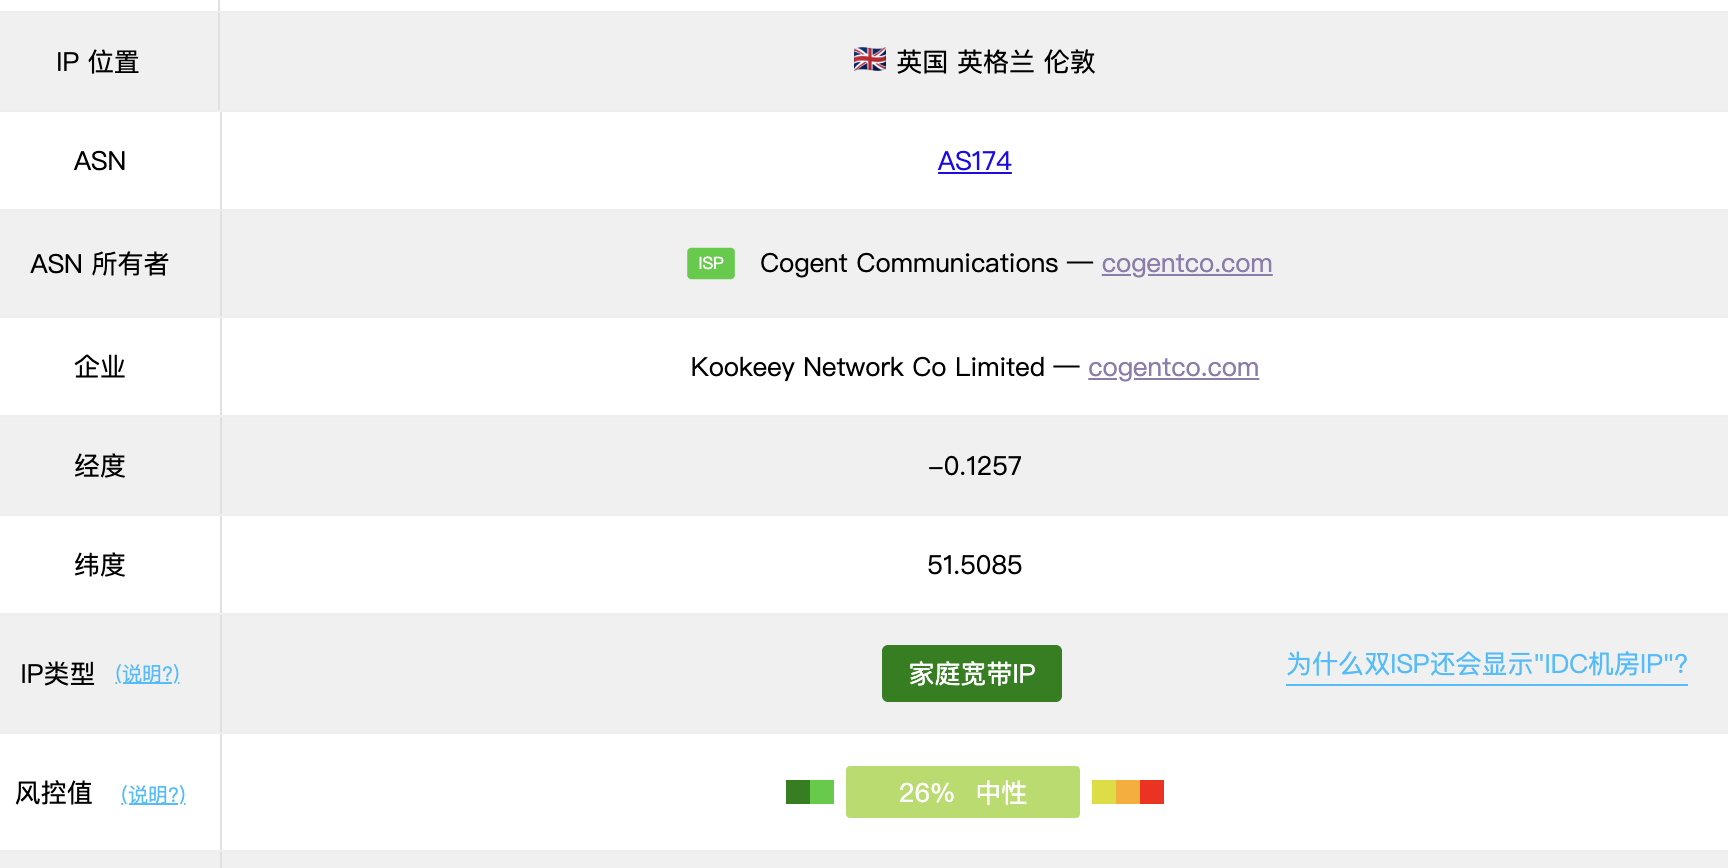
Task: Click the IP 位置 label
Action: tap(98, 62)
